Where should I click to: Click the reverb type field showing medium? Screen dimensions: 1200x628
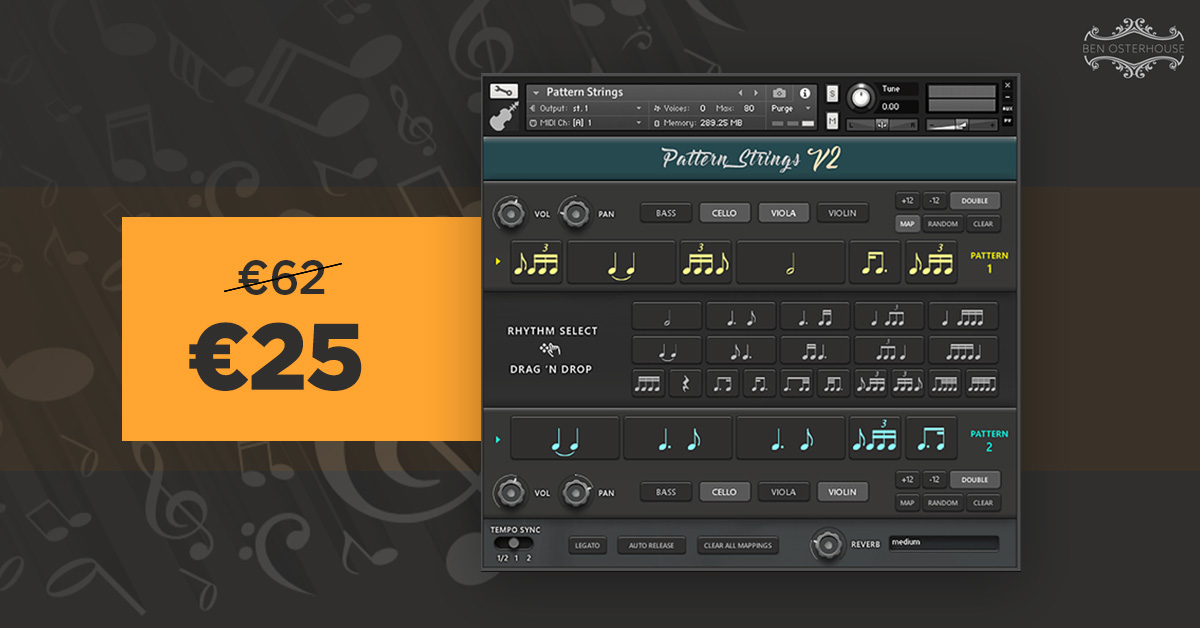(943, 543)
